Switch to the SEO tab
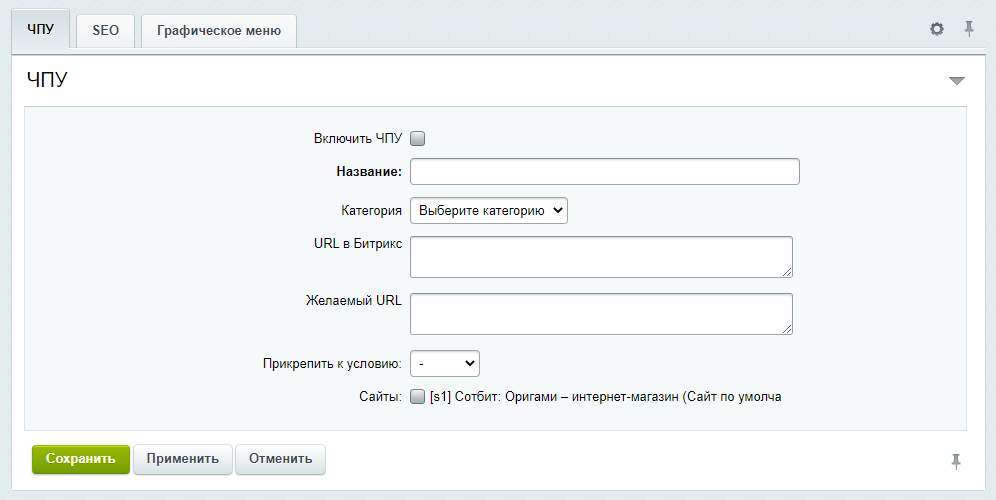This screenshot has height=500, width=996. coord(105,30)
